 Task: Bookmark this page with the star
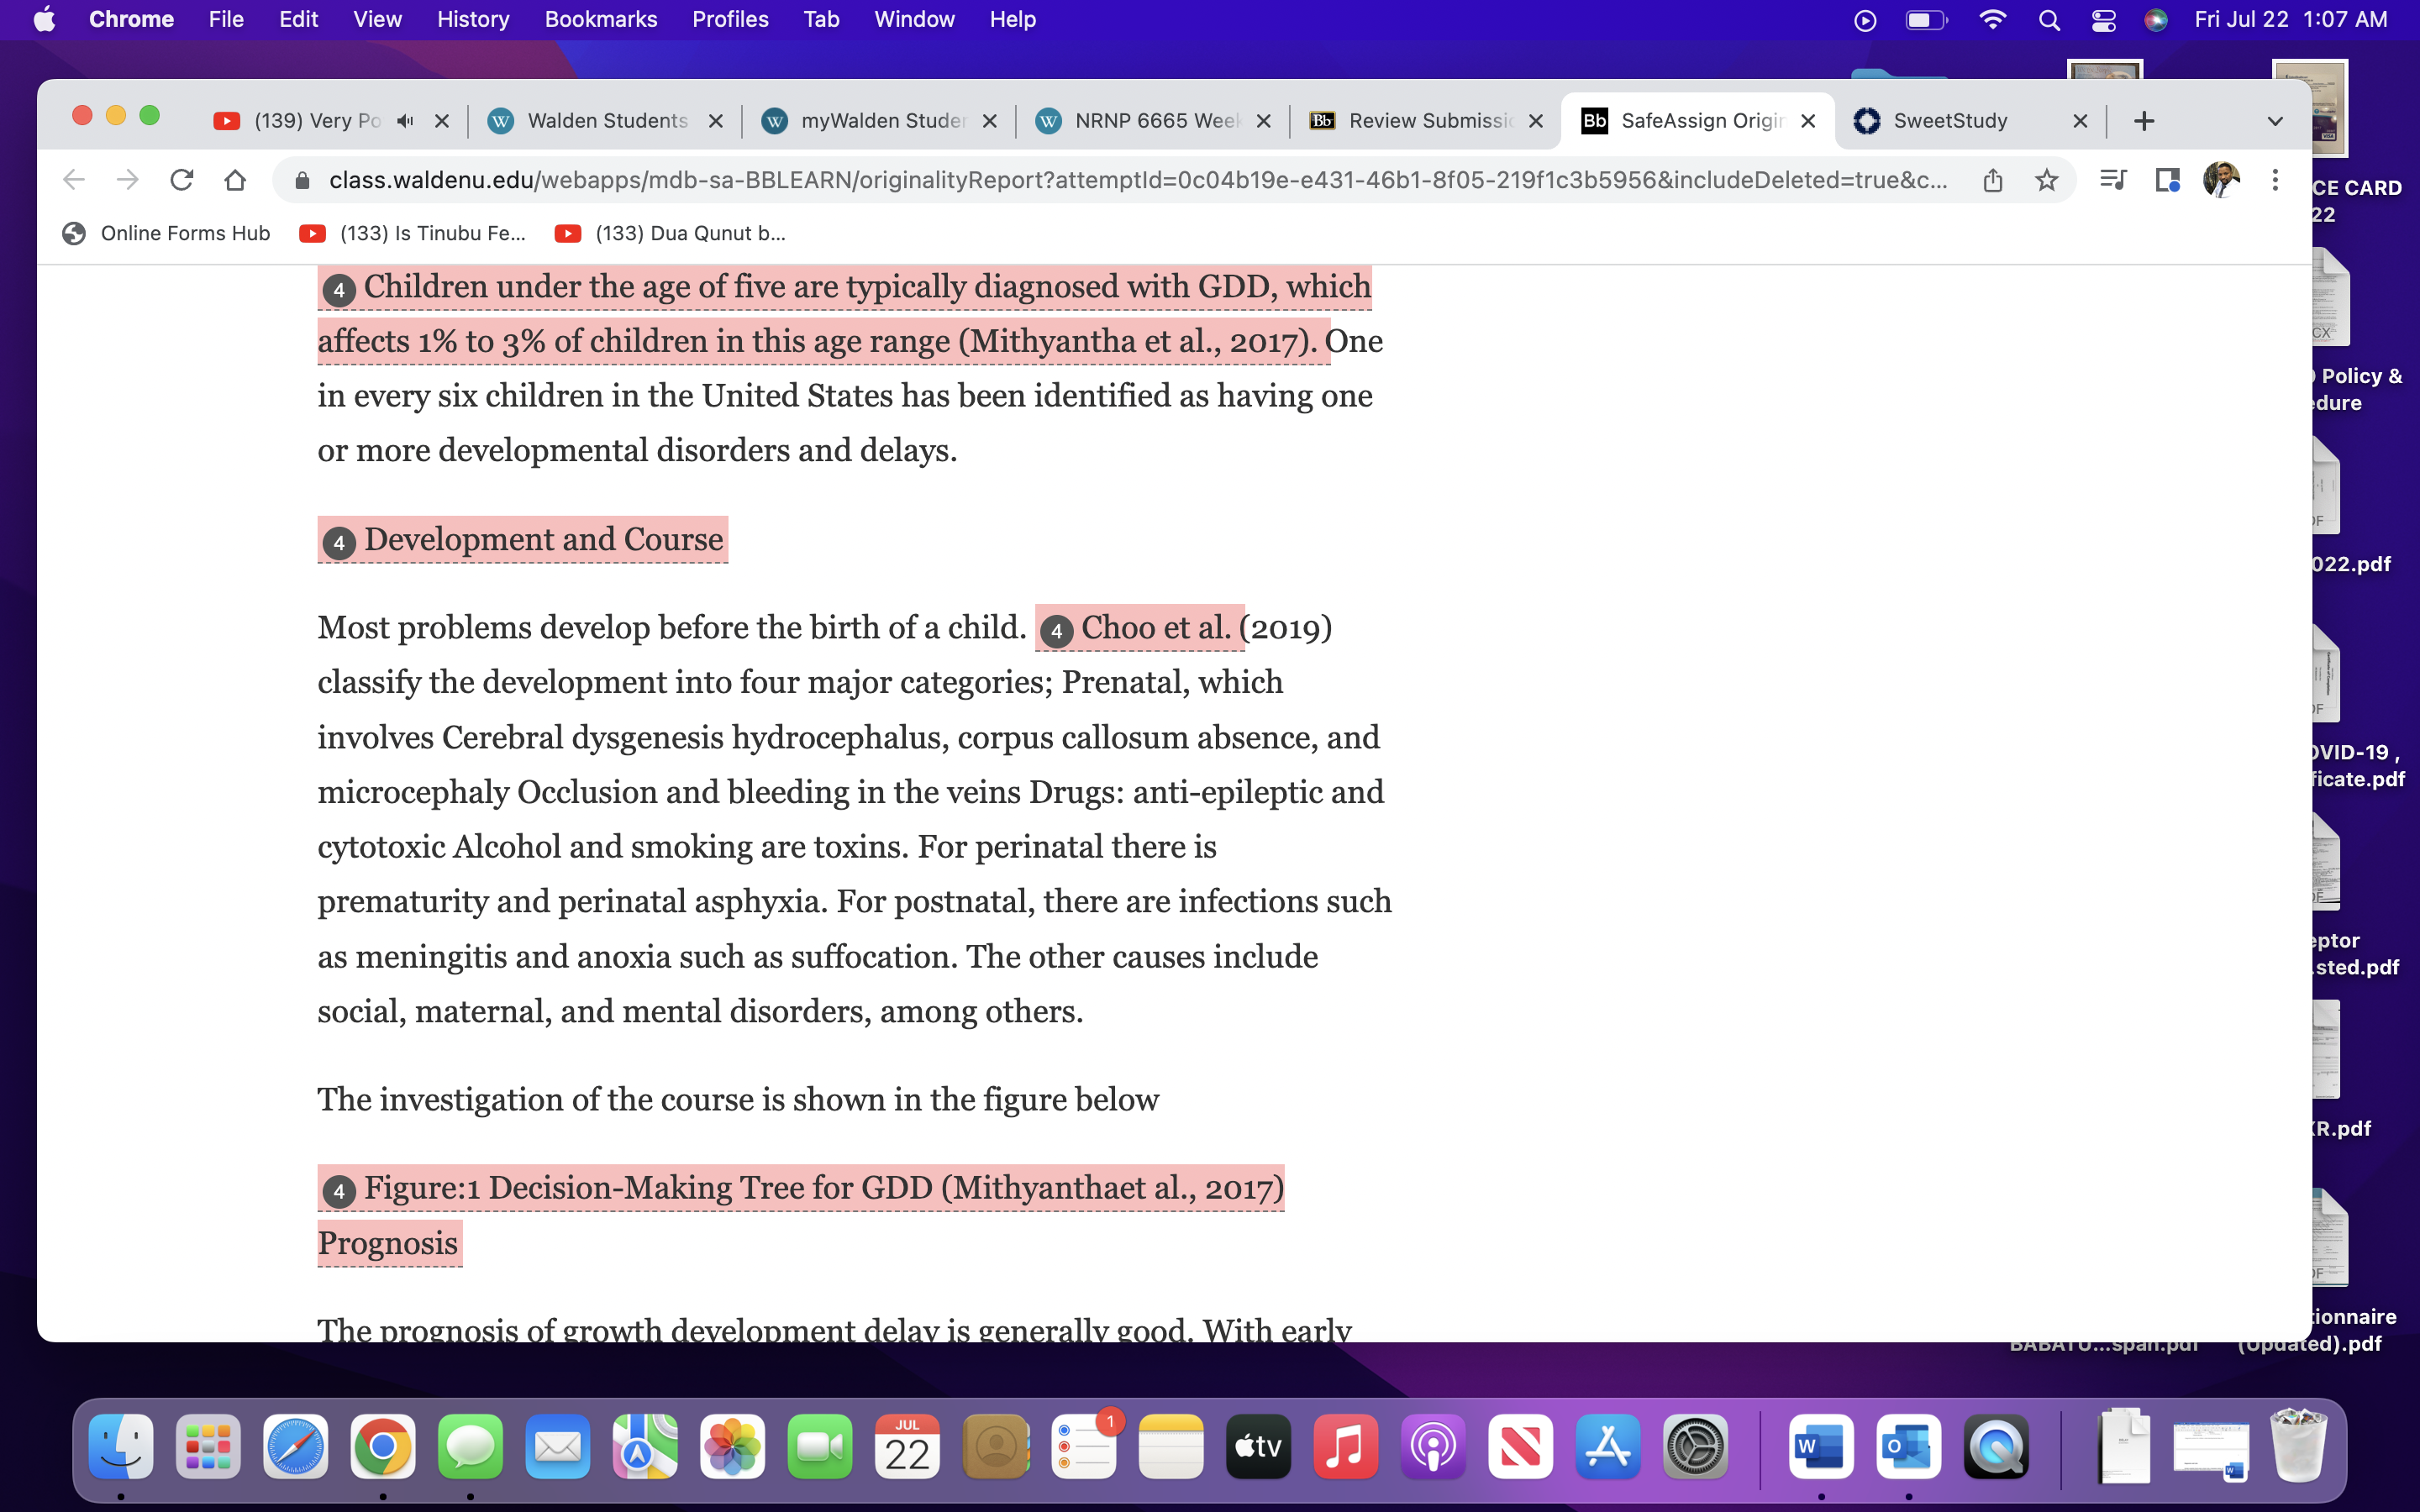[x=2046, y=180]
